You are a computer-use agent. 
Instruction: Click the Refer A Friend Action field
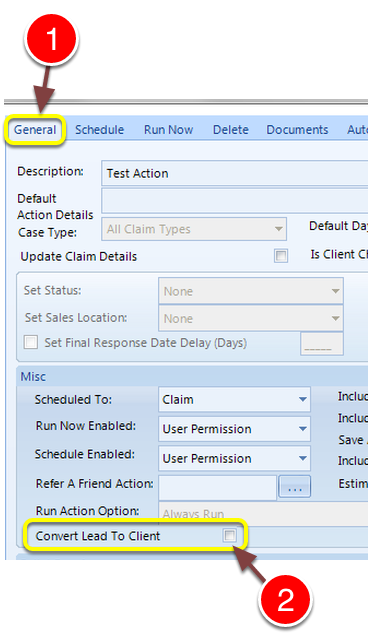[x=217, y=488]
